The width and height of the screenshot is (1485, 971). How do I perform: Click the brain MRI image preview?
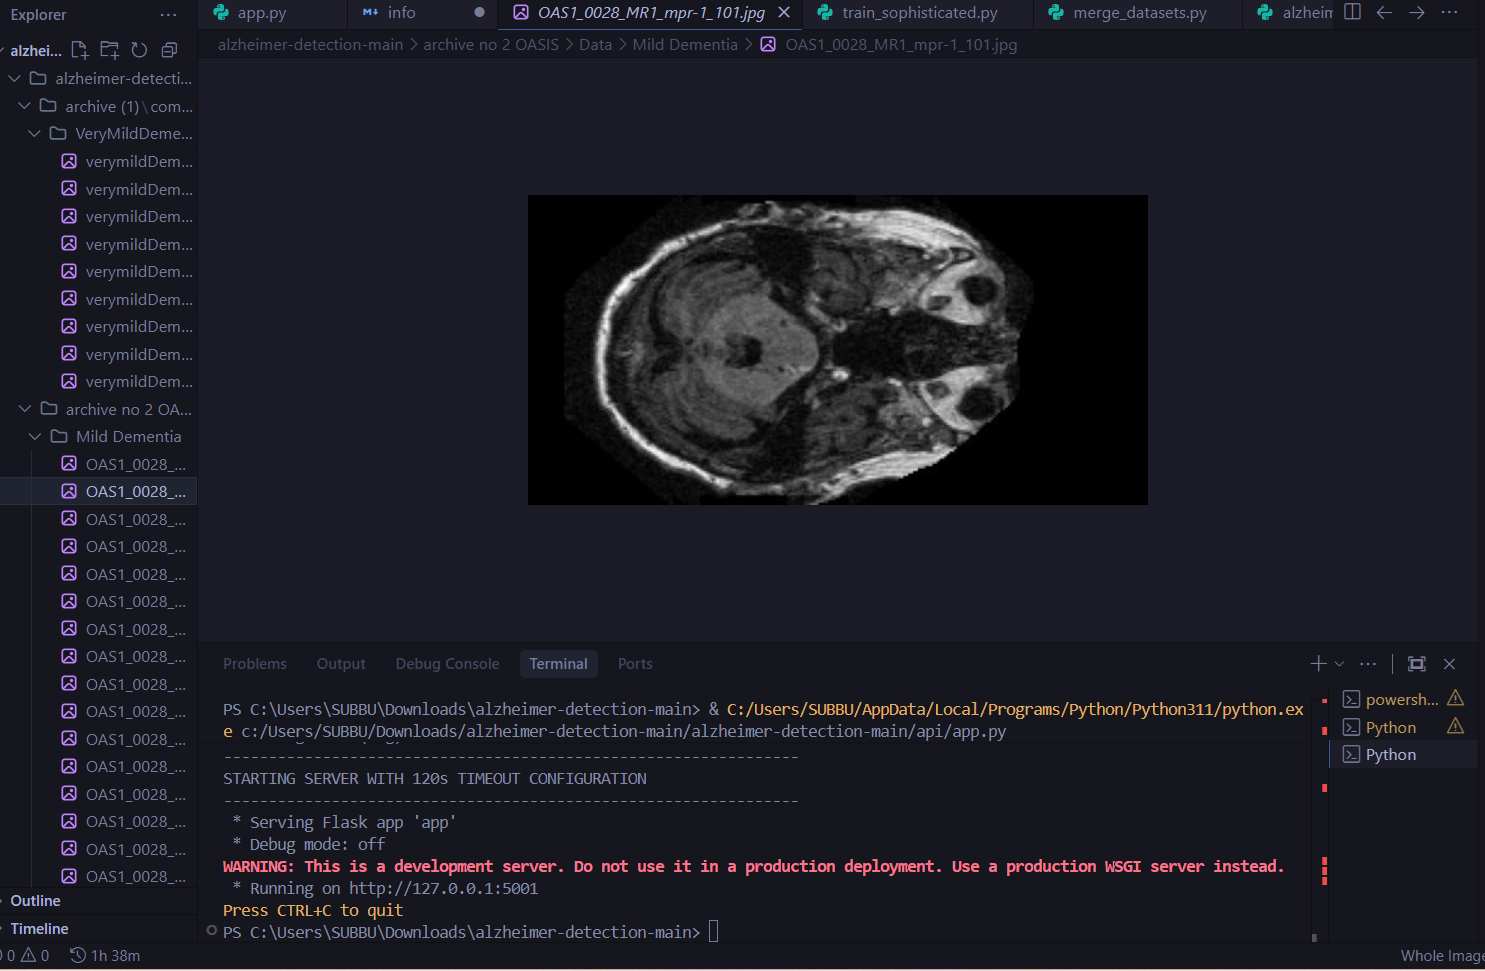pos(837,350)
